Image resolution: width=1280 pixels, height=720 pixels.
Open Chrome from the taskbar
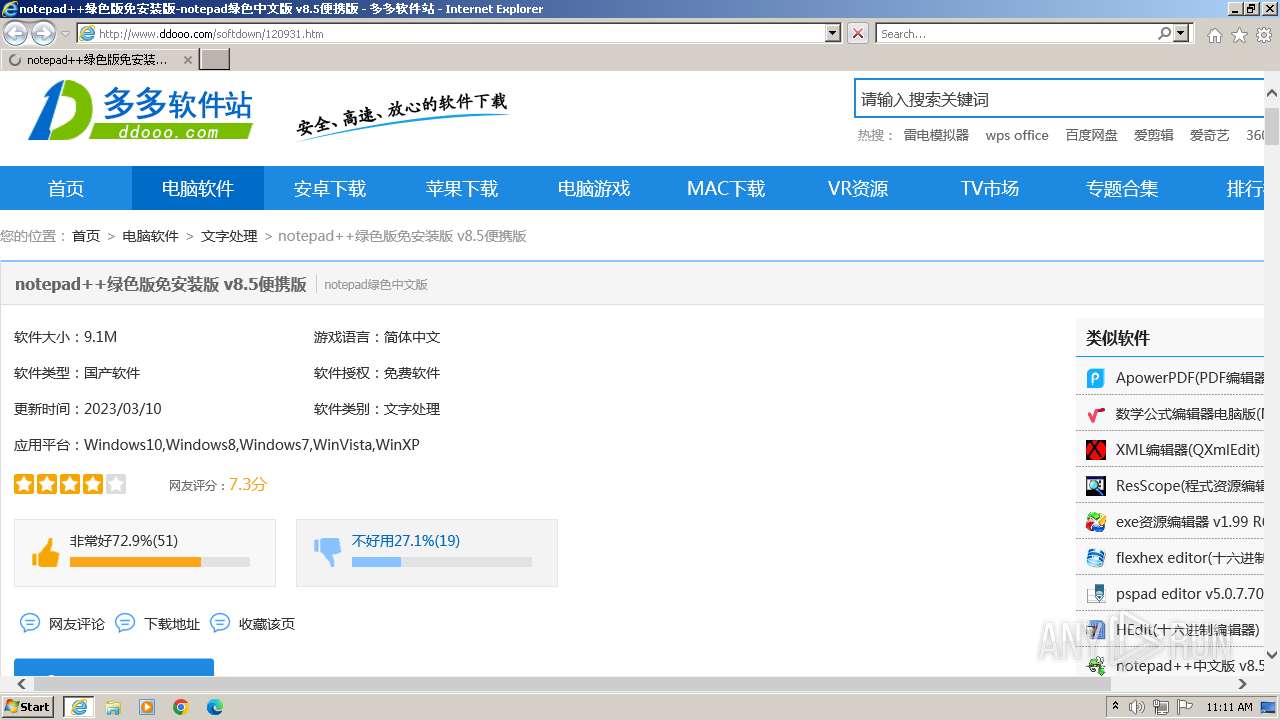coord(181,707)
